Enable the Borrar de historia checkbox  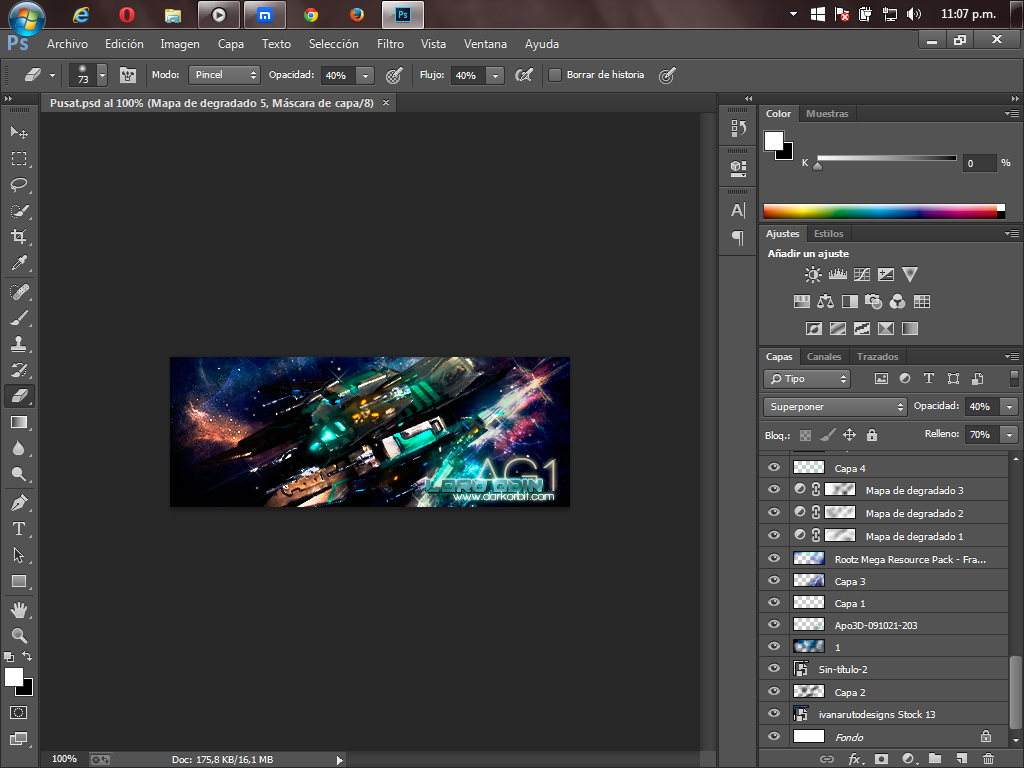point(554,75)
